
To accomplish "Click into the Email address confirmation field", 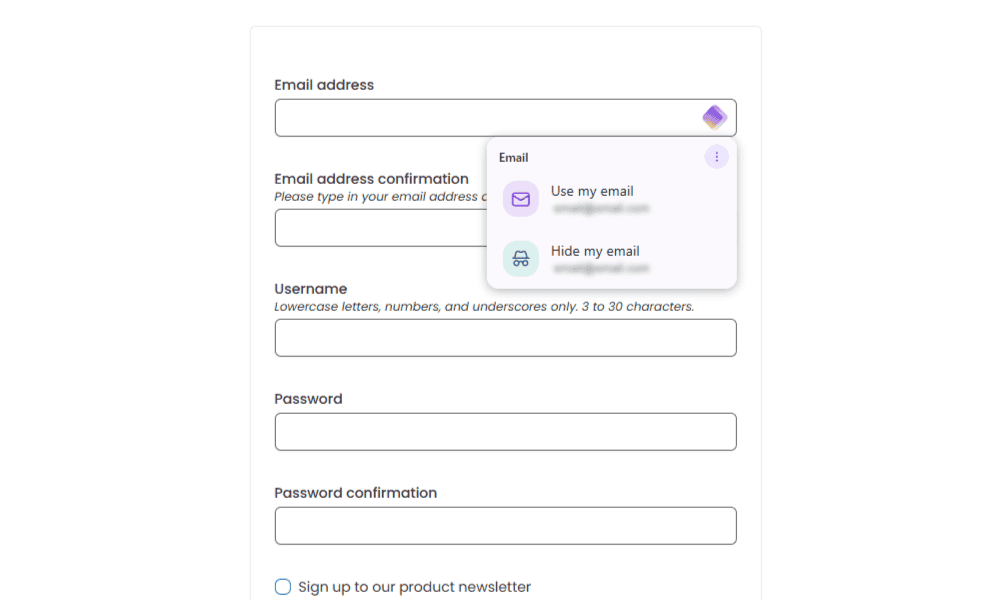I will pyautogui.click(x=380, y=228).
